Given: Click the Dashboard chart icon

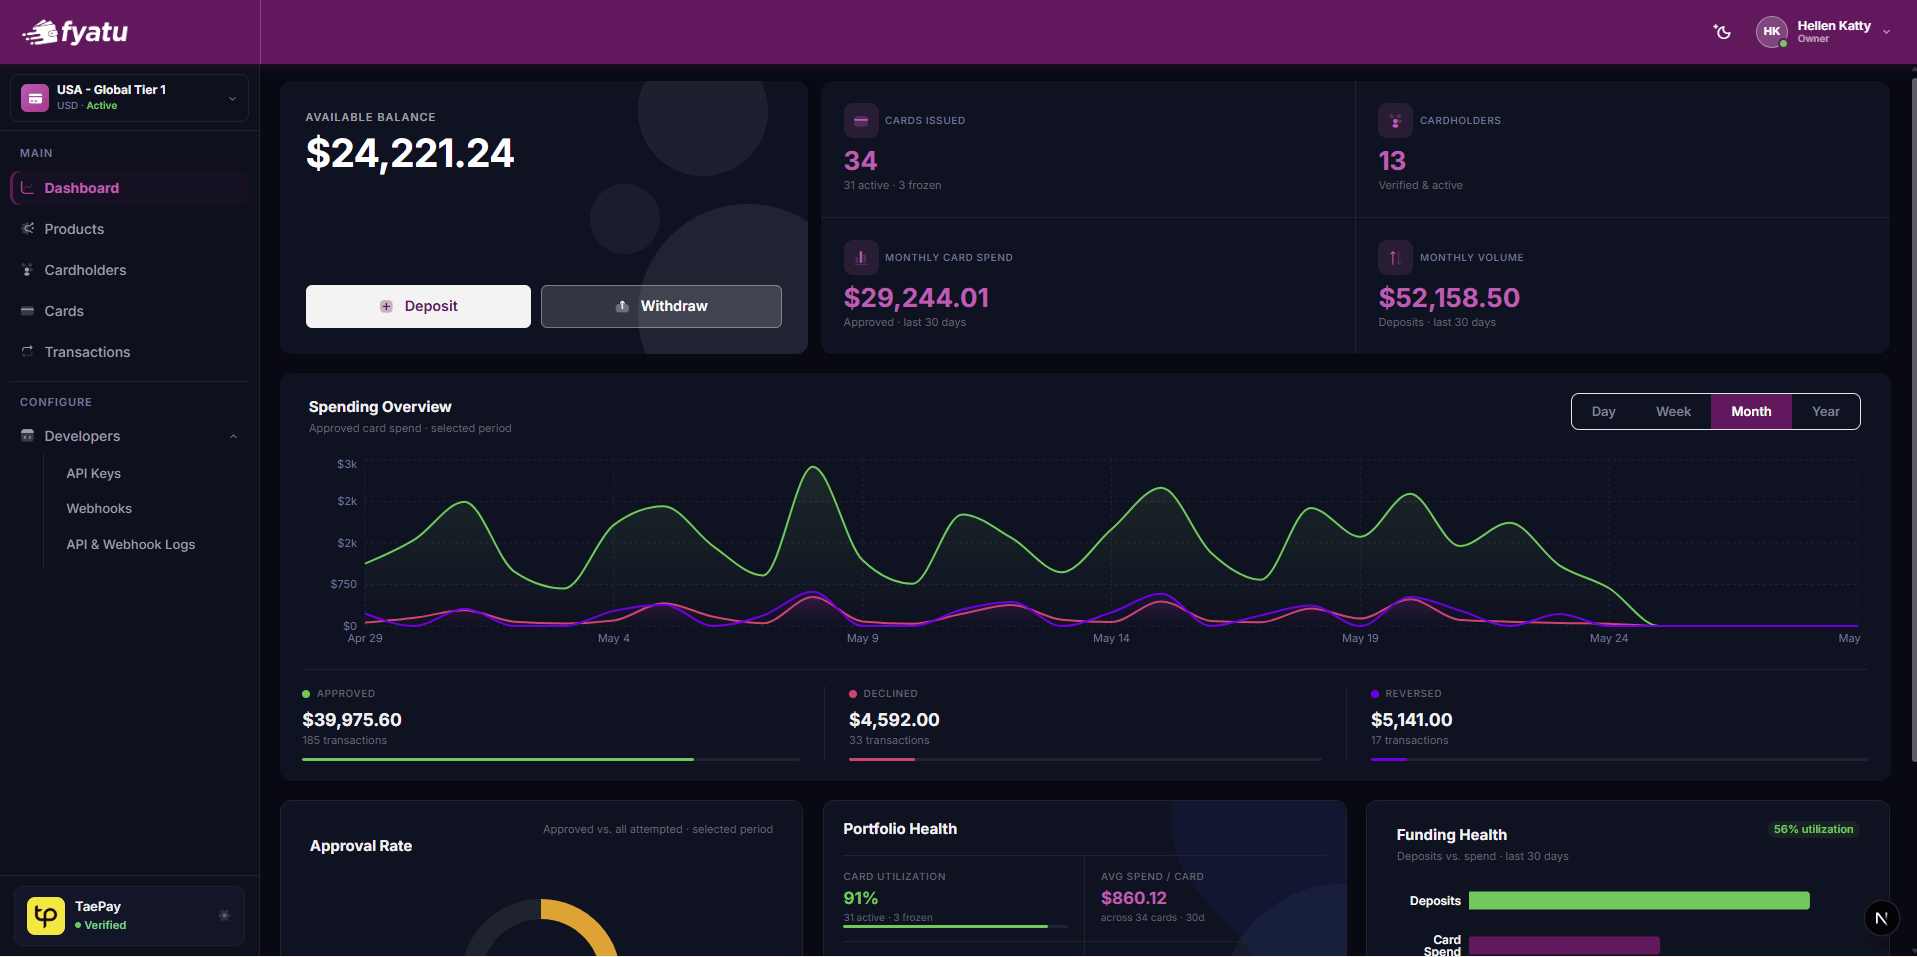Looking at the screenshot, I should coord(28,188).
